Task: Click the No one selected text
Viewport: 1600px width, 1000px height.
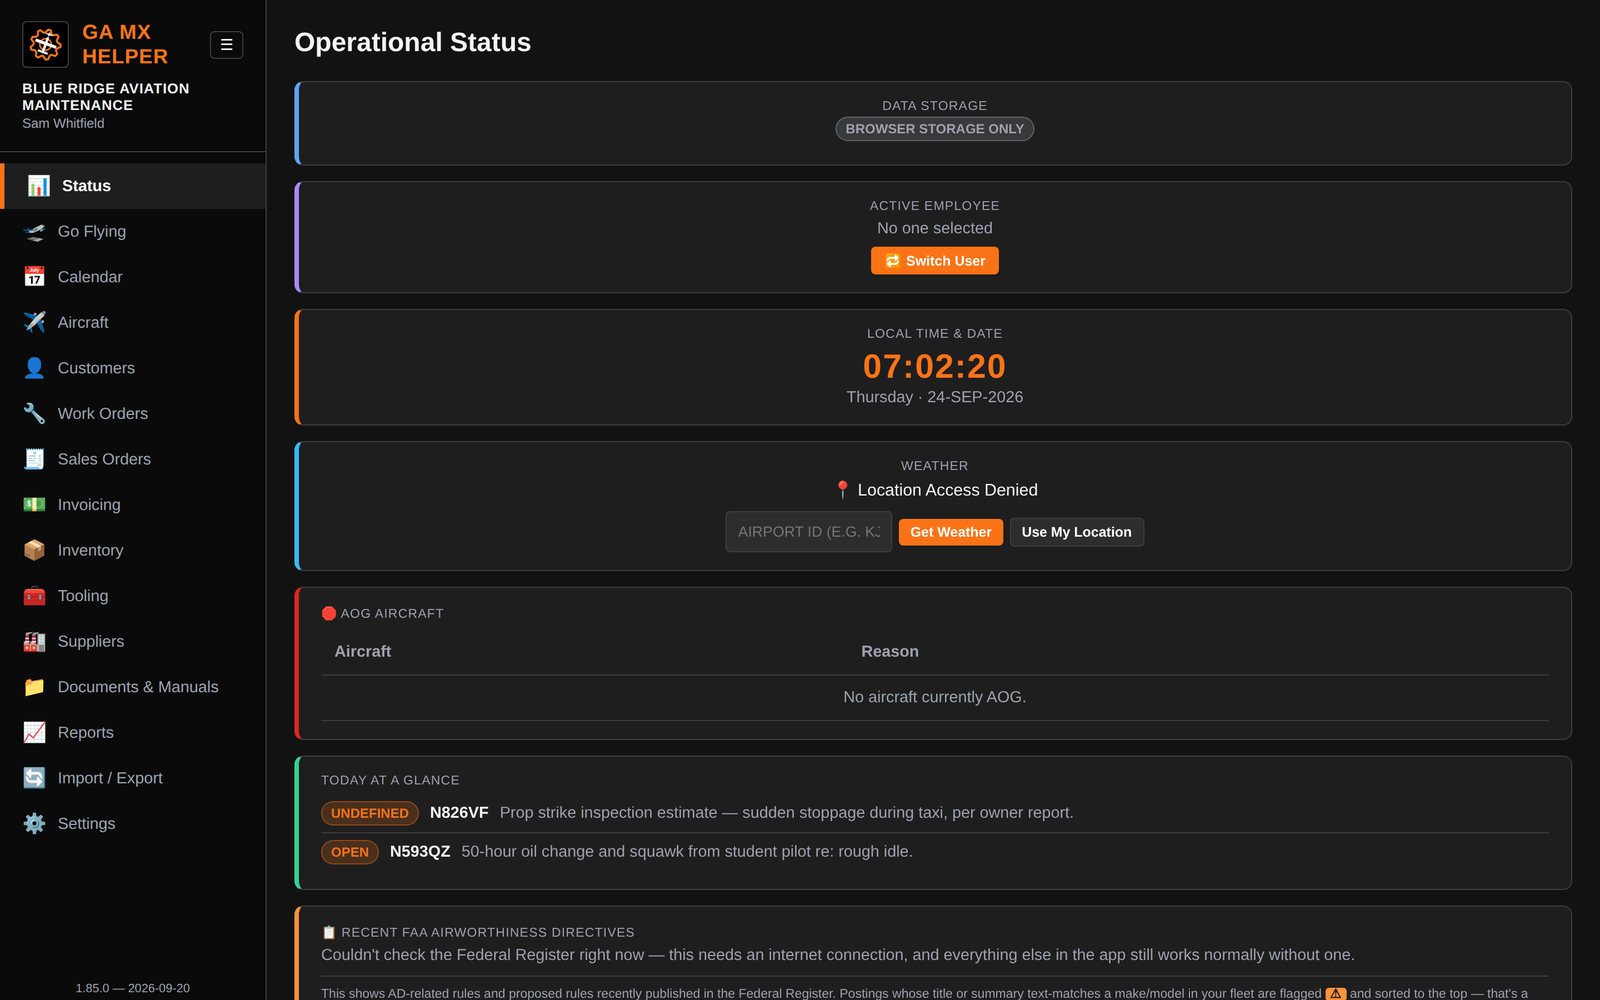Action: (934, 228)
